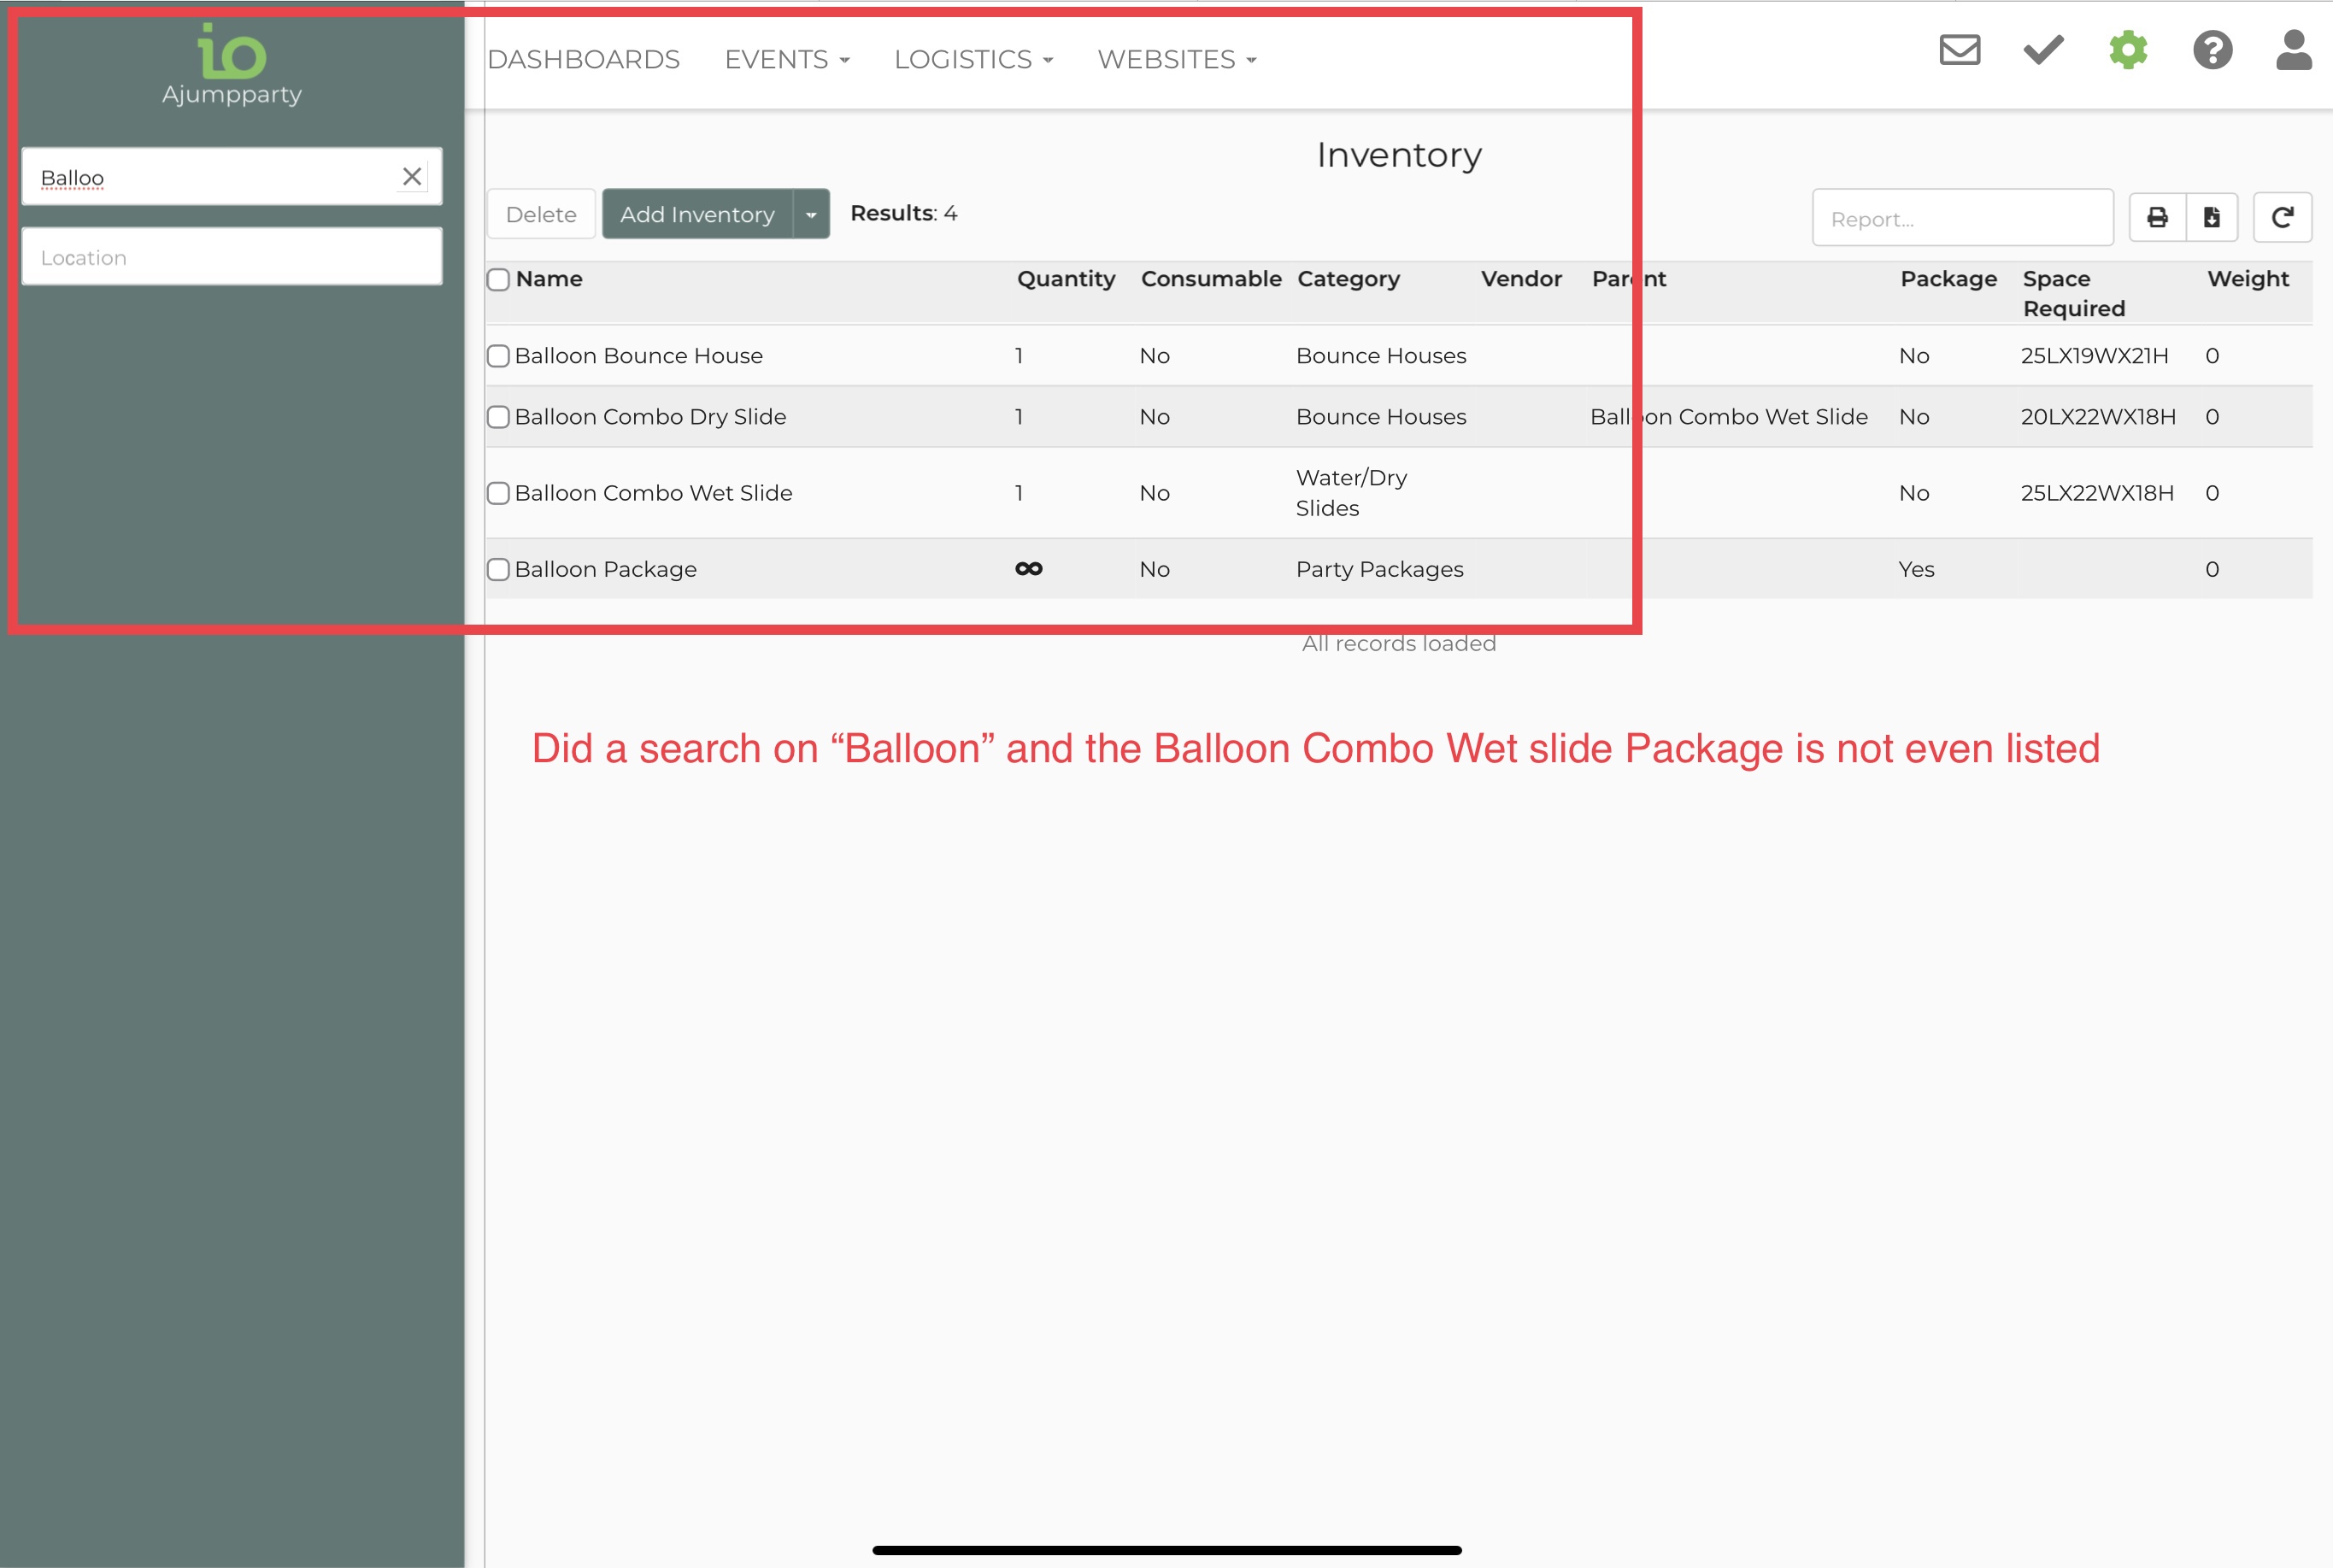
Task: Click the print report icon
Action: click(x=2157, y=217)
